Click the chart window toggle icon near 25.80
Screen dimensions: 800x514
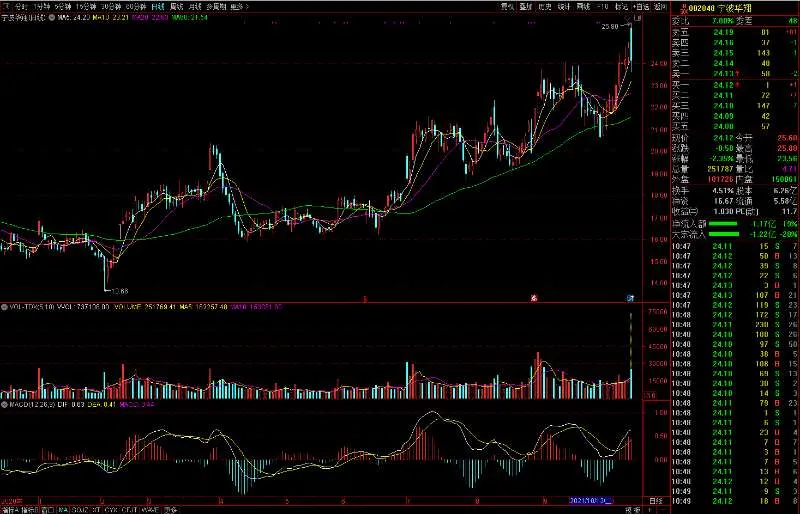pos(637,18)
